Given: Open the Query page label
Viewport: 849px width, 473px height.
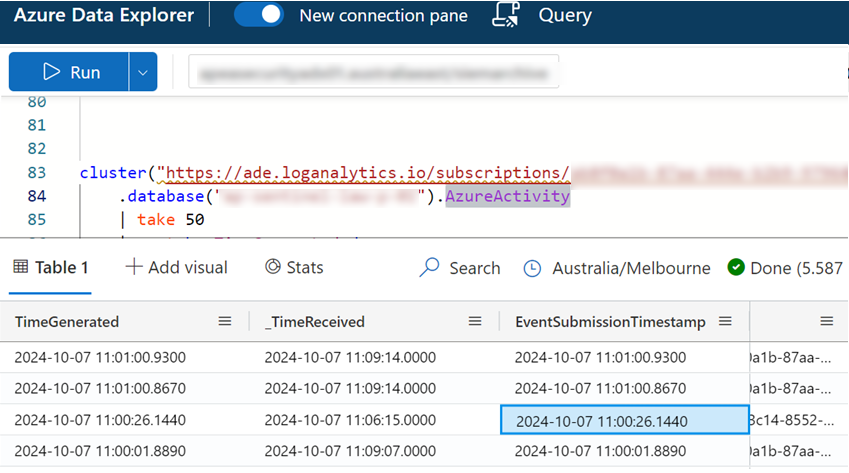Looking at the screenshot, I should [x=565, y=15].
